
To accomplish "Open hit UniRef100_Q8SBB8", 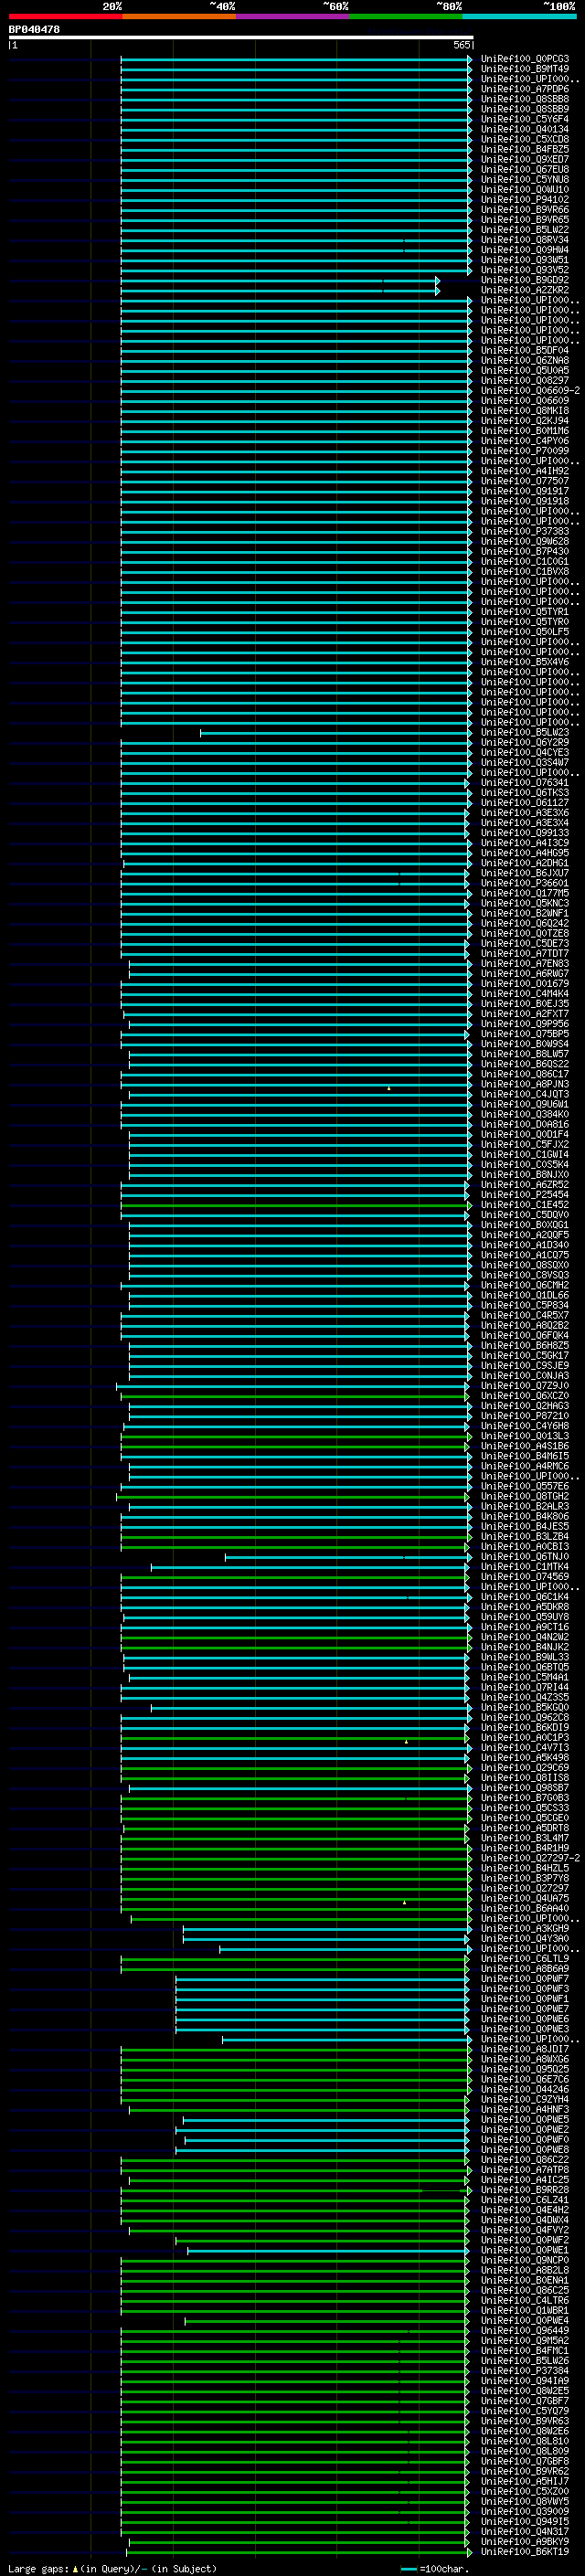I will (525, 99).
